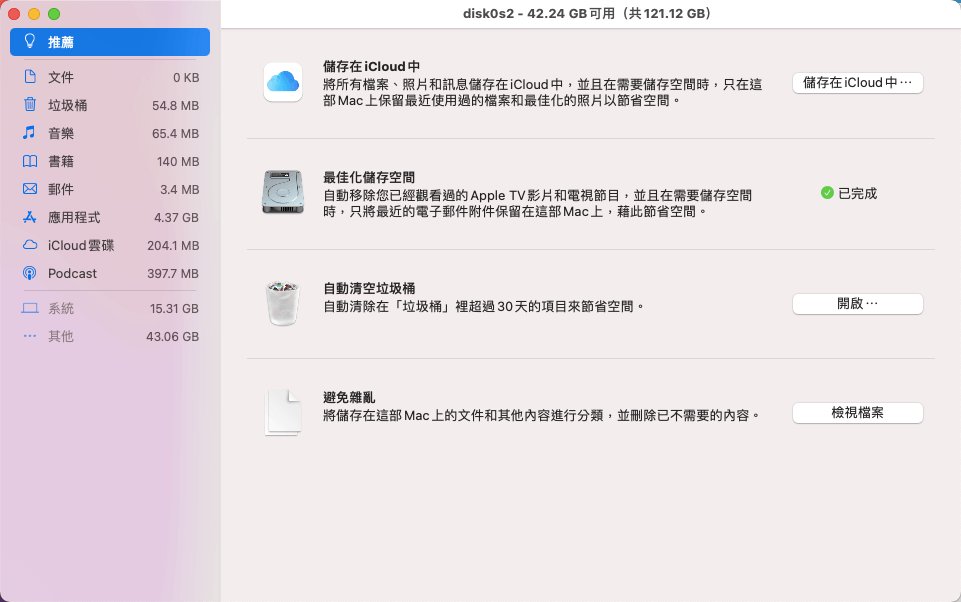
Task: Select 文件 category row label
Action: click(x=61, y=77)
